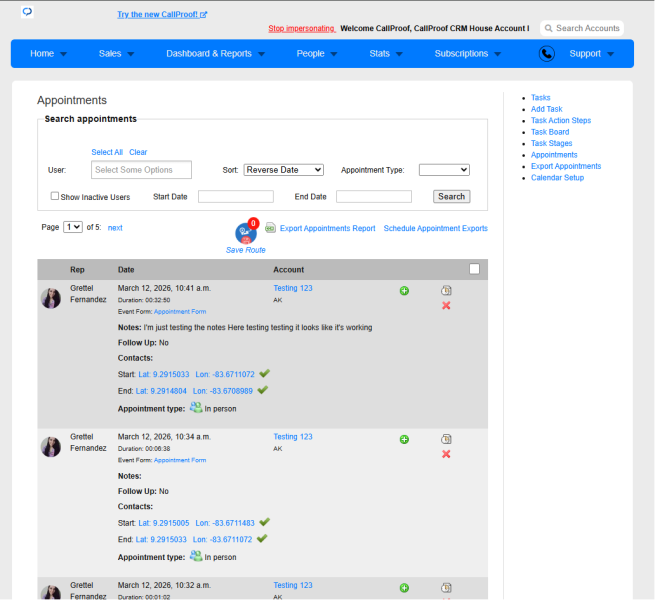
Task: Click Schedule Appointment Exports link
Action: click(436, 228)
